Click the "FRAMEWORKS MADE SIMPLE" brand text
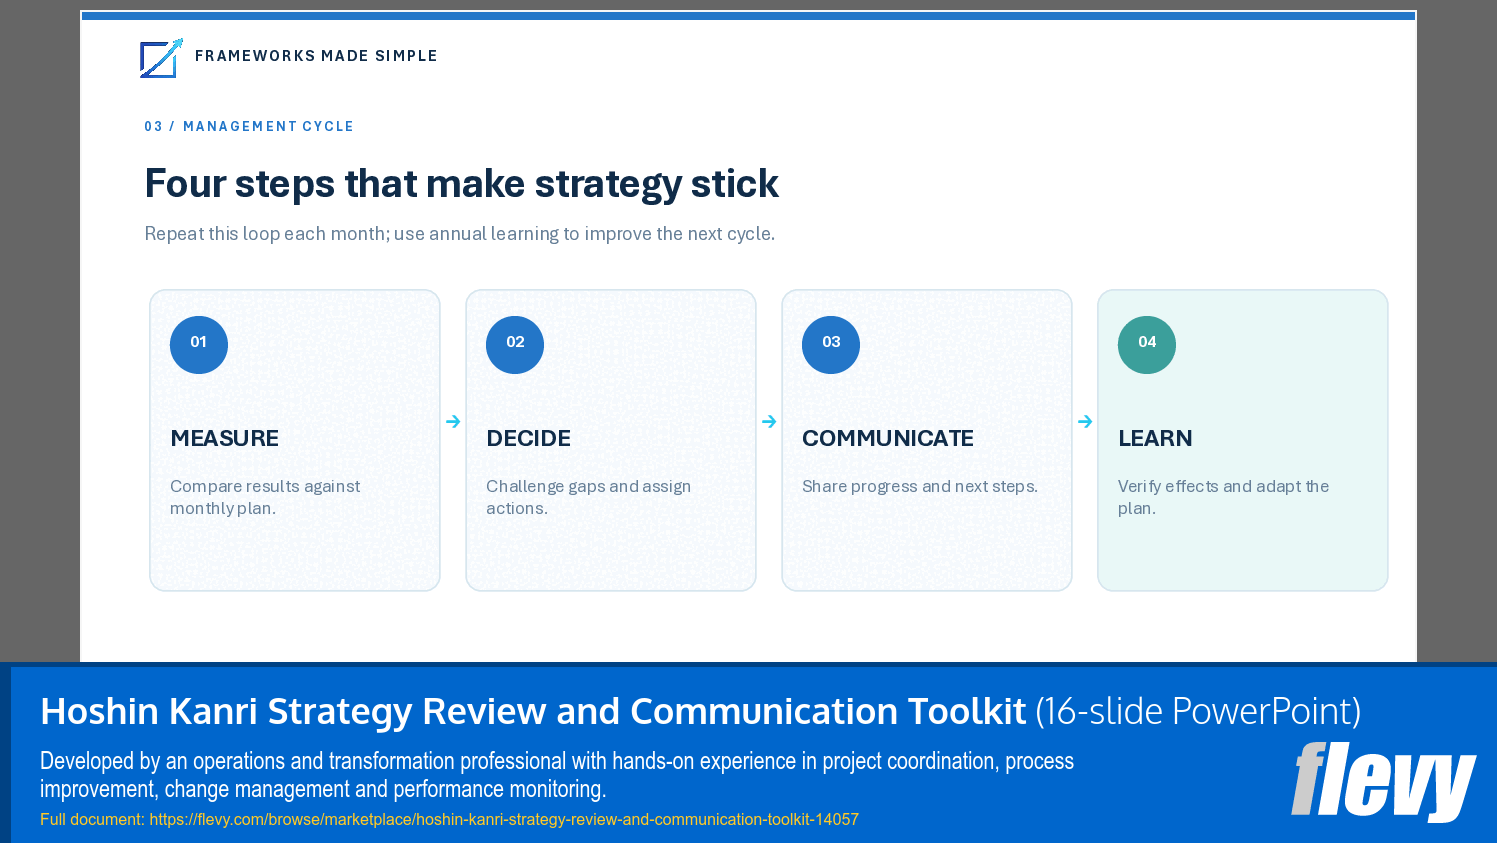Screen dimensions: 1497x843 tap(316, 56)
